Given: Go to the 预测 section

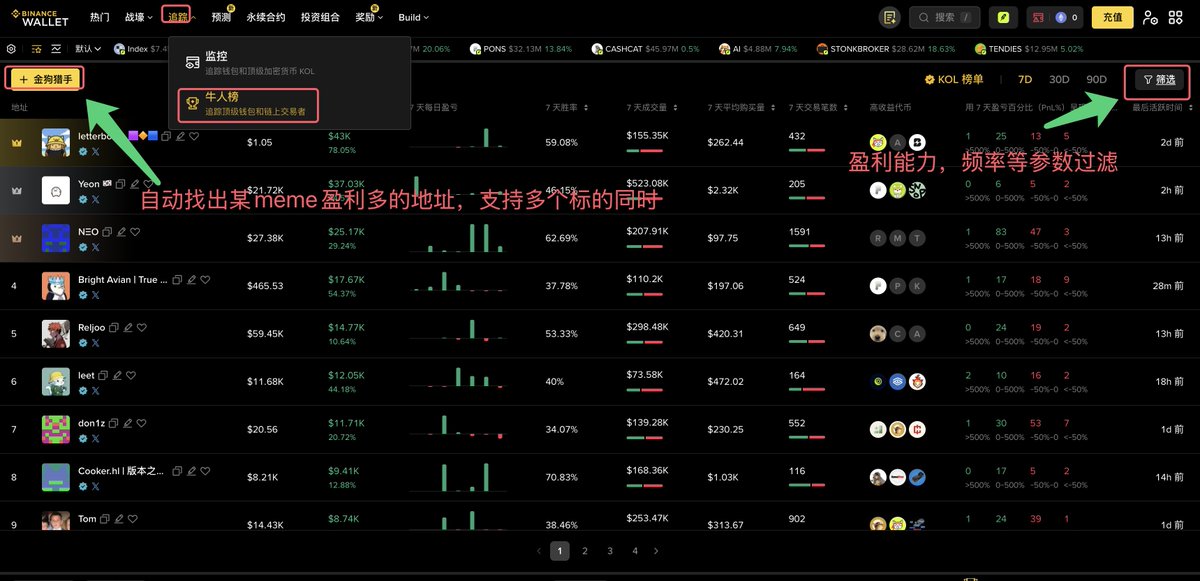Looking at the screenshot, I should (221, 17).
